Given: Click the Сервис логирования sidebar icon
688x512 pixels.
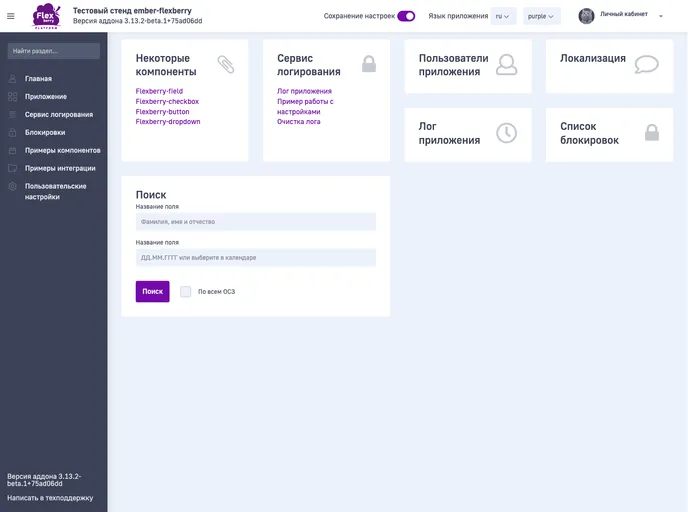Looking at the screenshot, I should click(x=12, y=115).
